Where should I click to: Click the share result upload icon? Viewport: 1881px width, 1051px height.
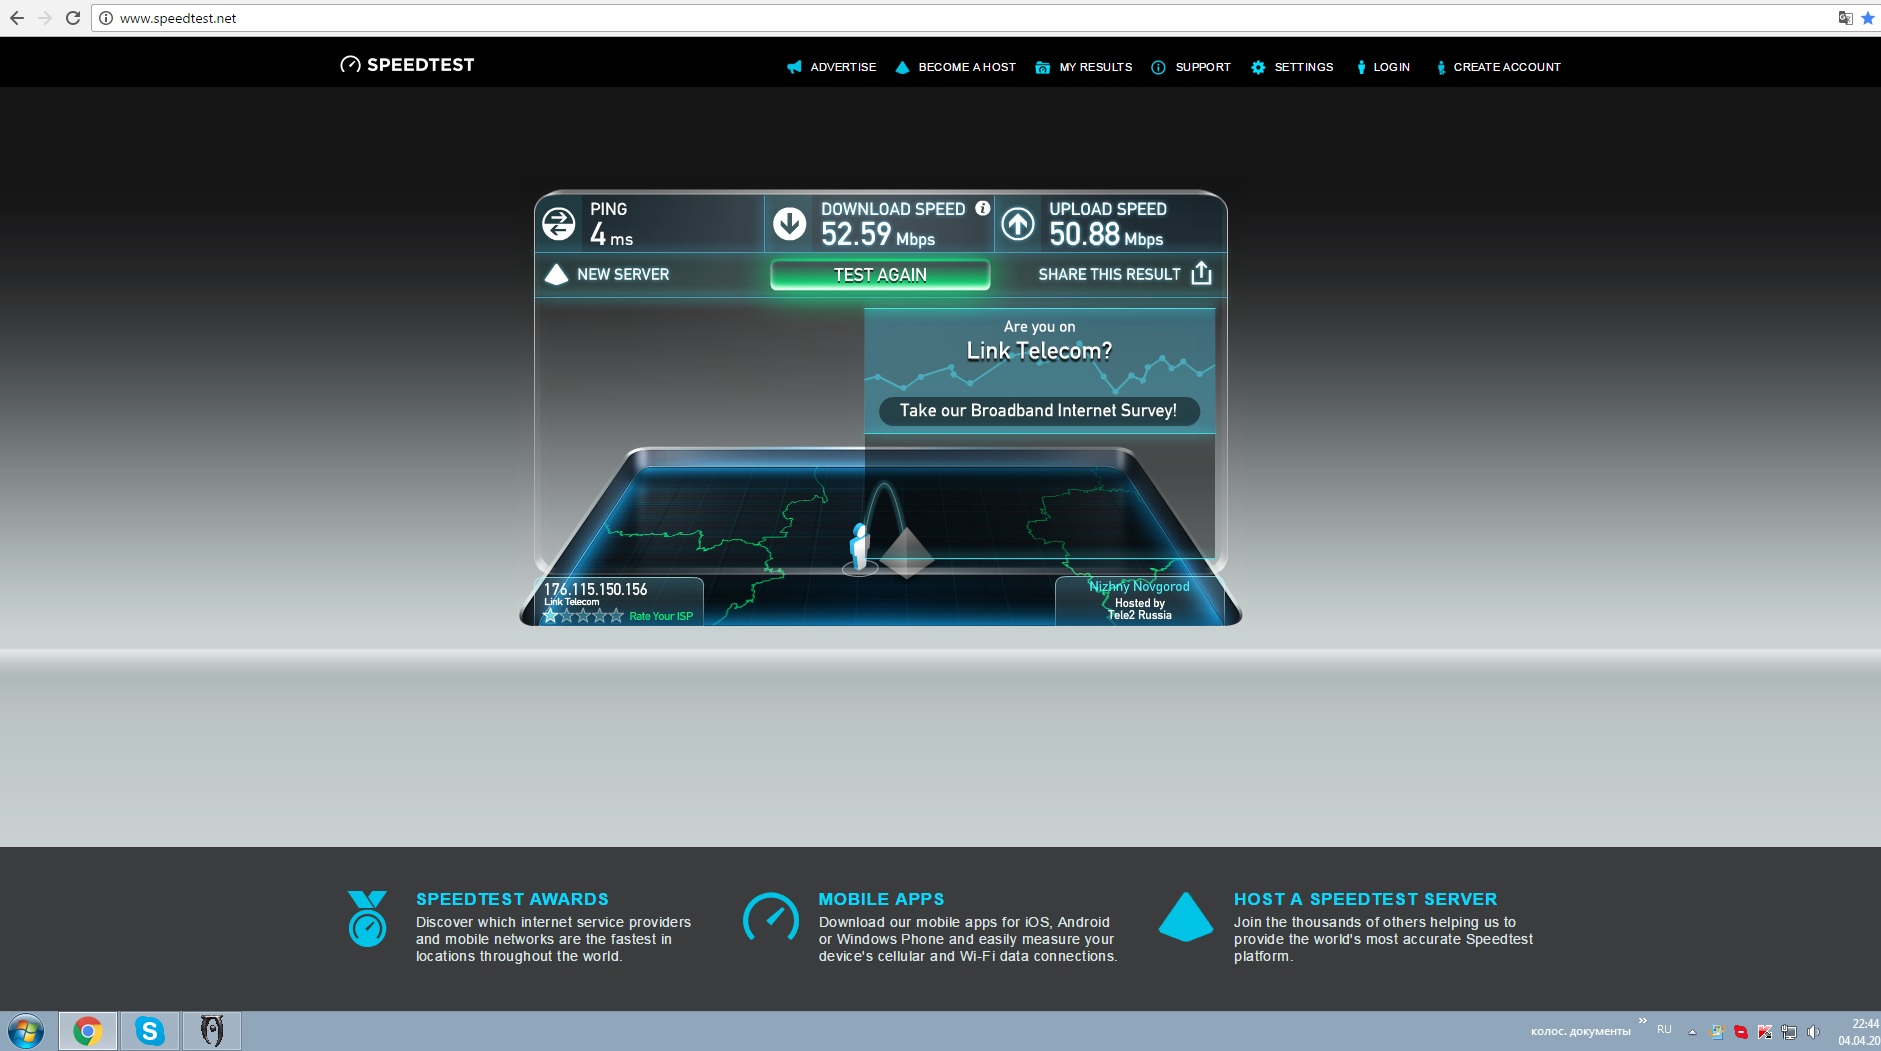pyautogui.click(x=1201, y=274)
